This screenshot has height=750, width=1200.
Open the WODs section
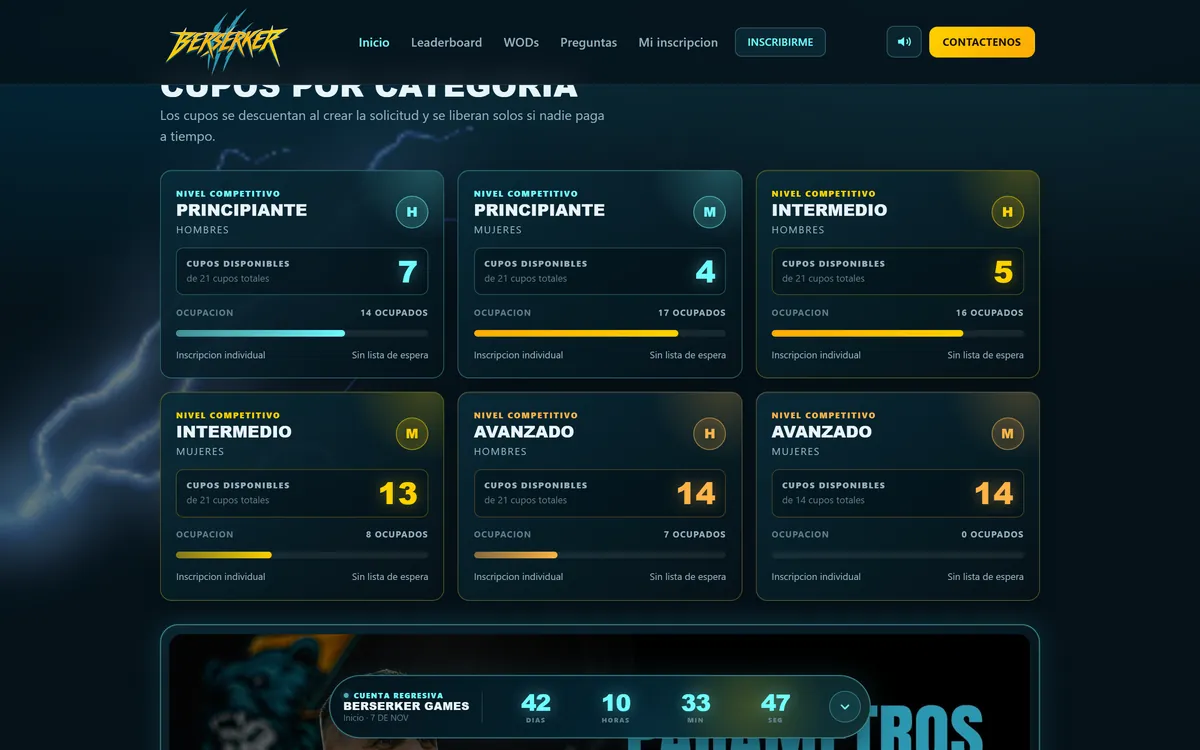(521, 42)
